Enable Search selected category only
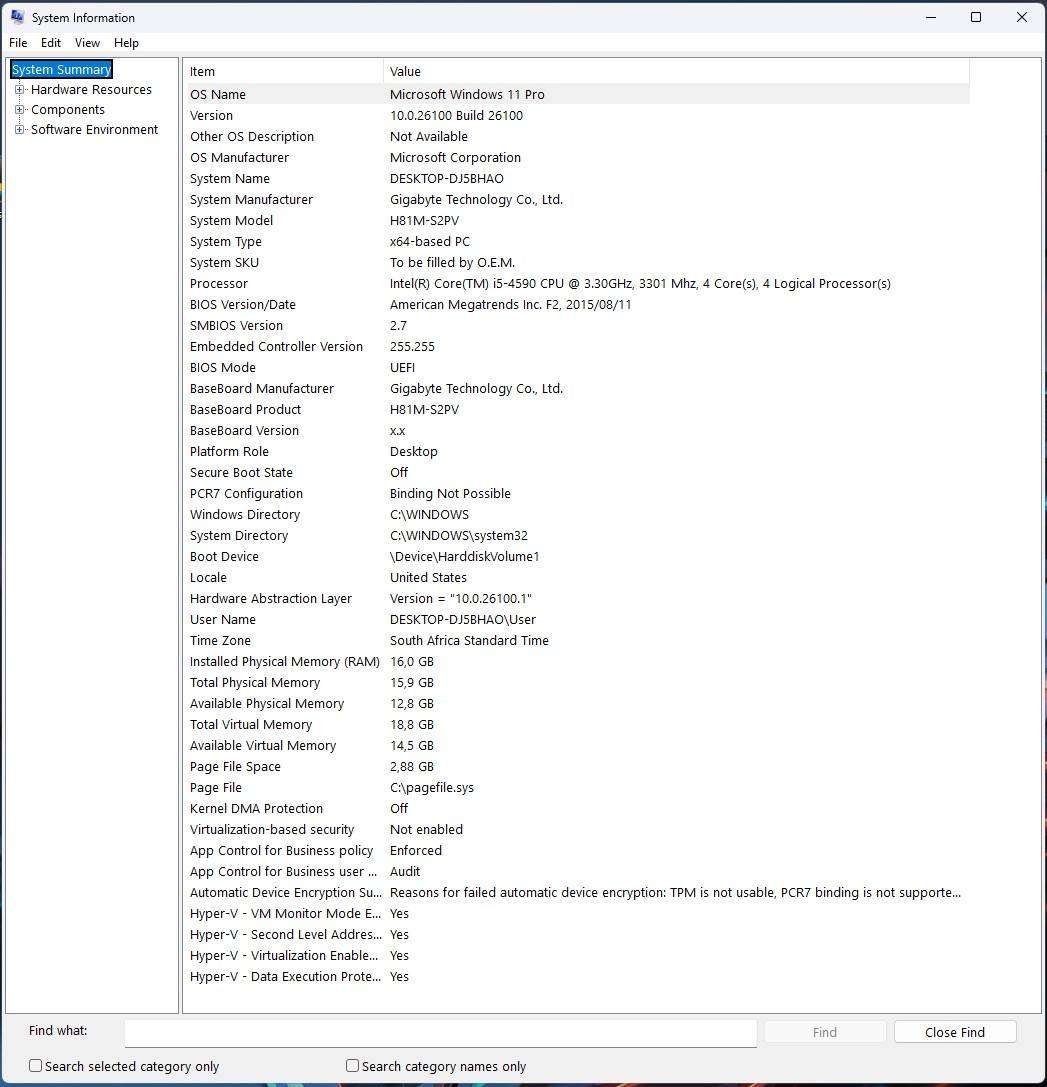This screenshot has width=1047, height=1087. point(35,1066)
